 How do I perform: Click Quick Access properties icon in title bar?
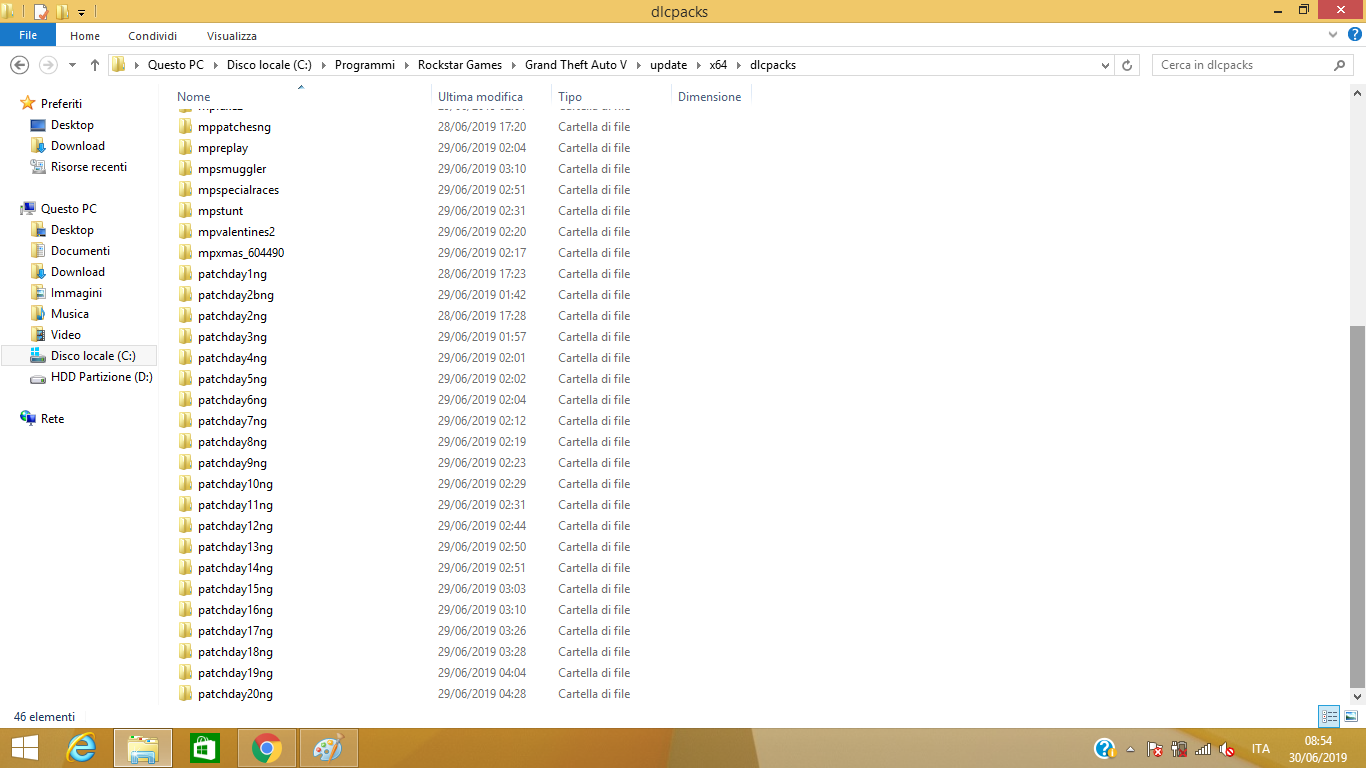[41, 12]
